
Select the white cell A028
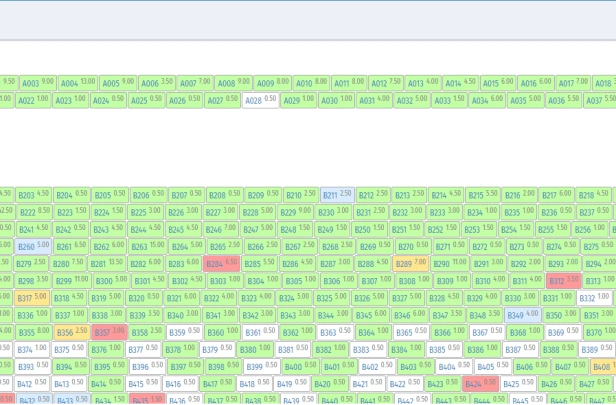pos(260,100)
